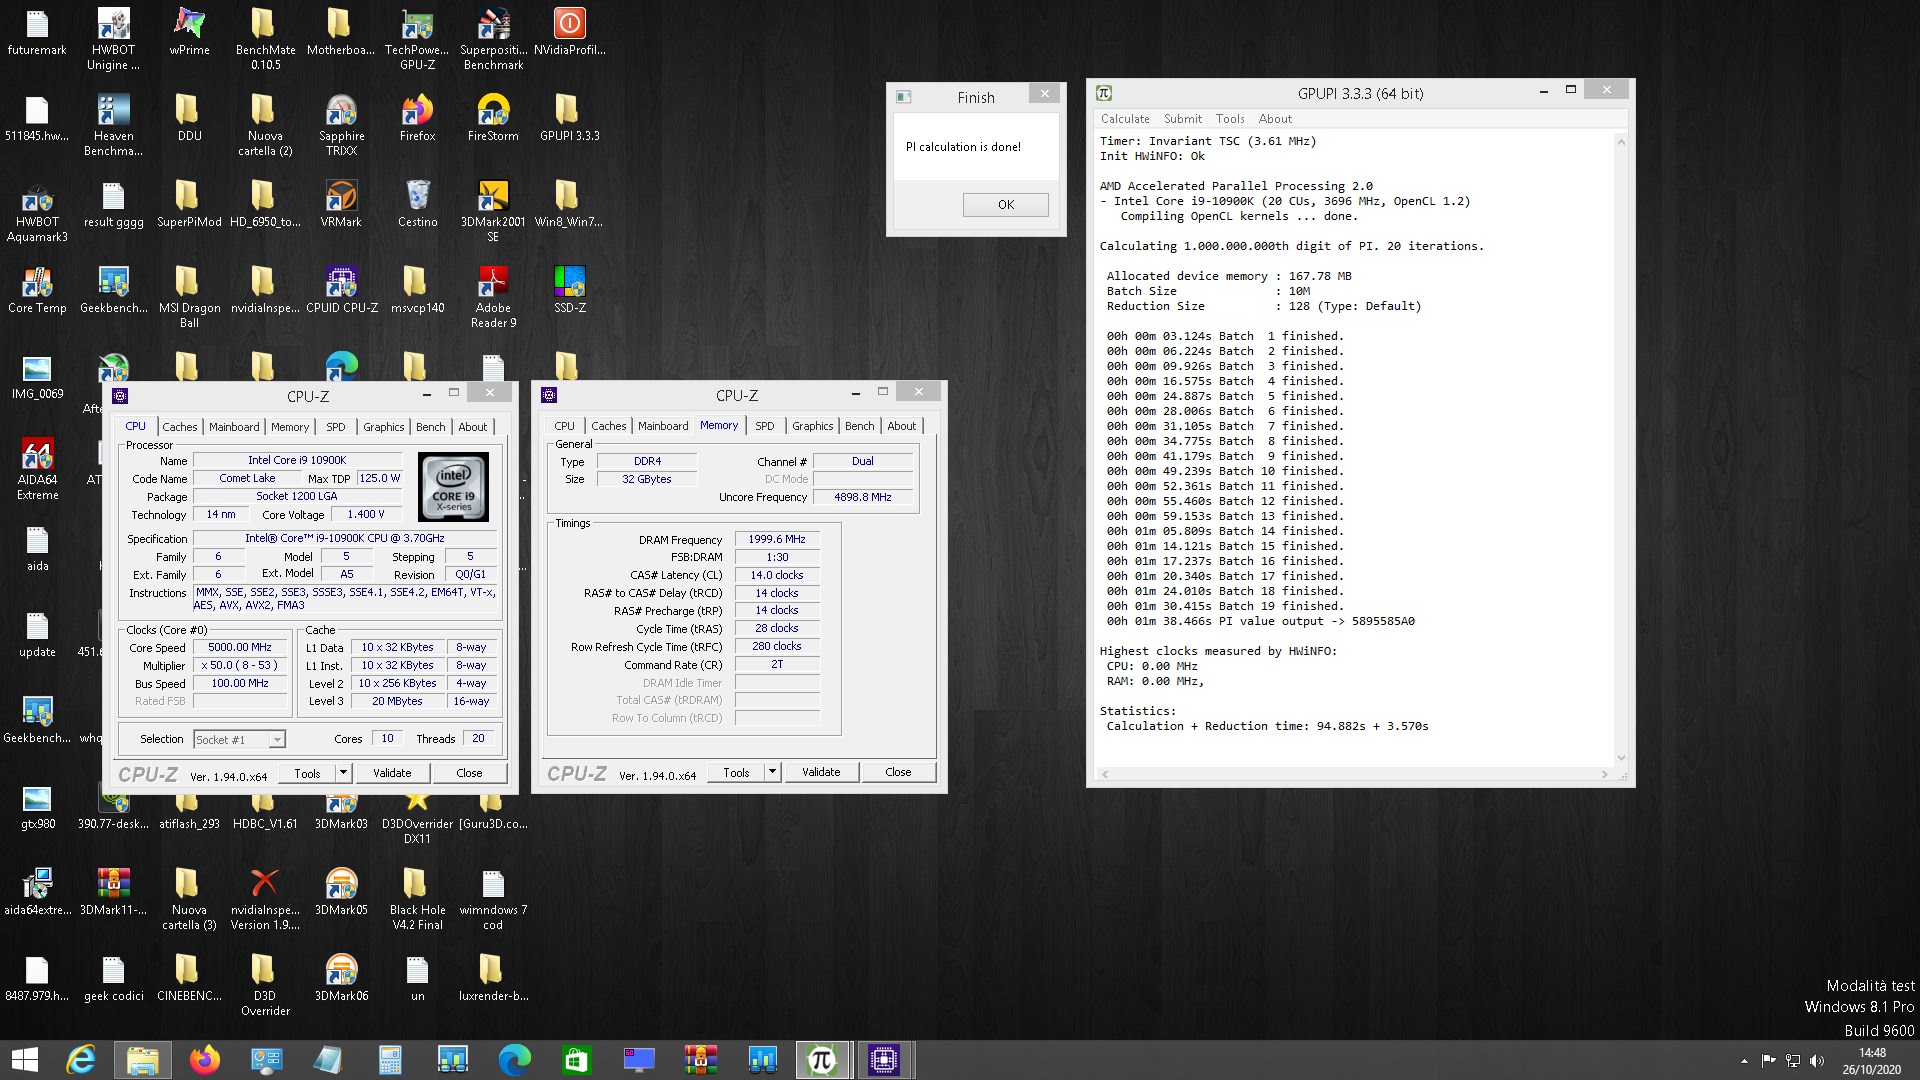The image size is (1920, 1080).
Task: Open the Adobe Reader 9 desktop shortcut
Action: coord(493,297)
